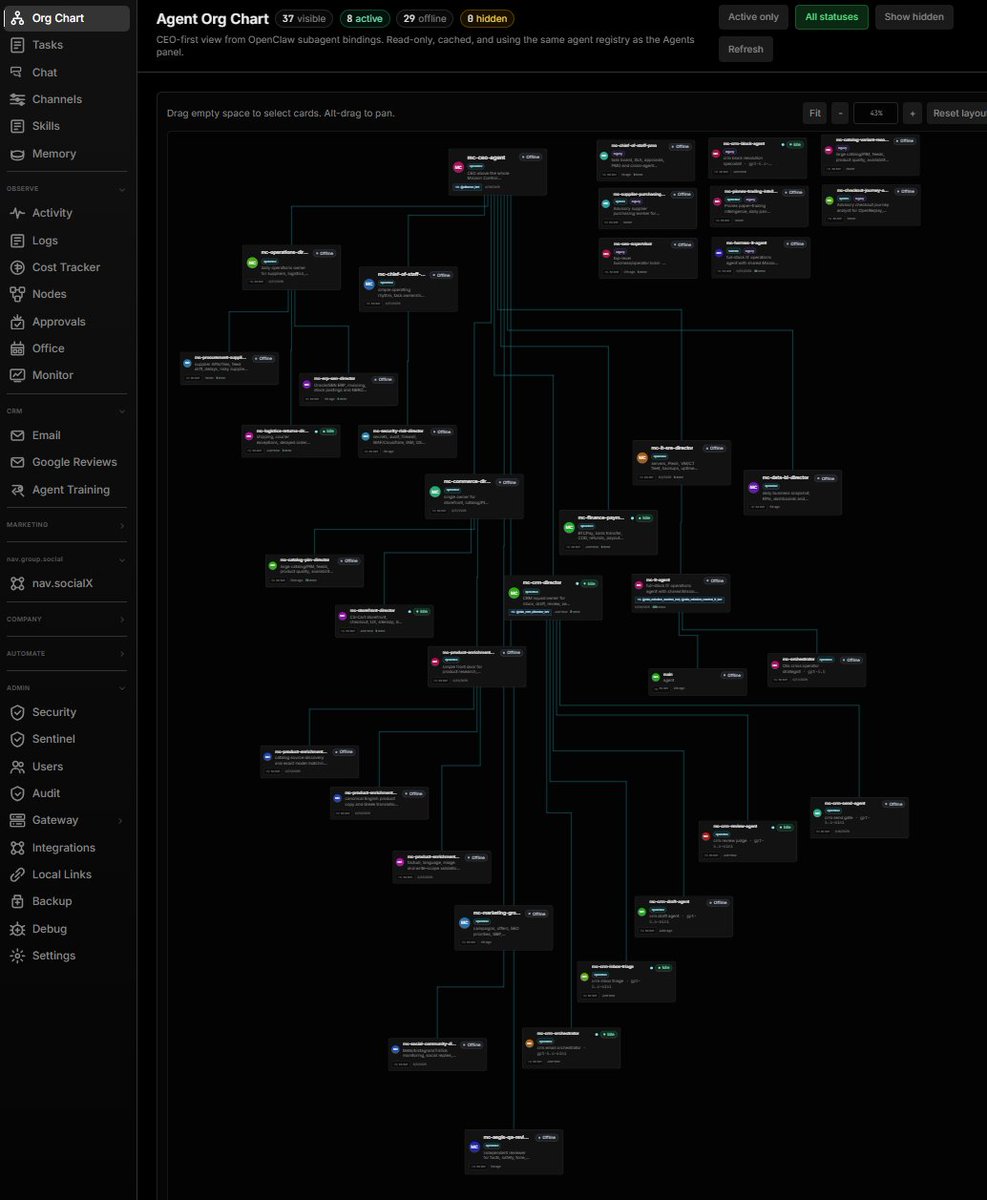Open the Google Reviews chat icon
Viewport: 987px width, 1200px height.
[x=17, y=462]
